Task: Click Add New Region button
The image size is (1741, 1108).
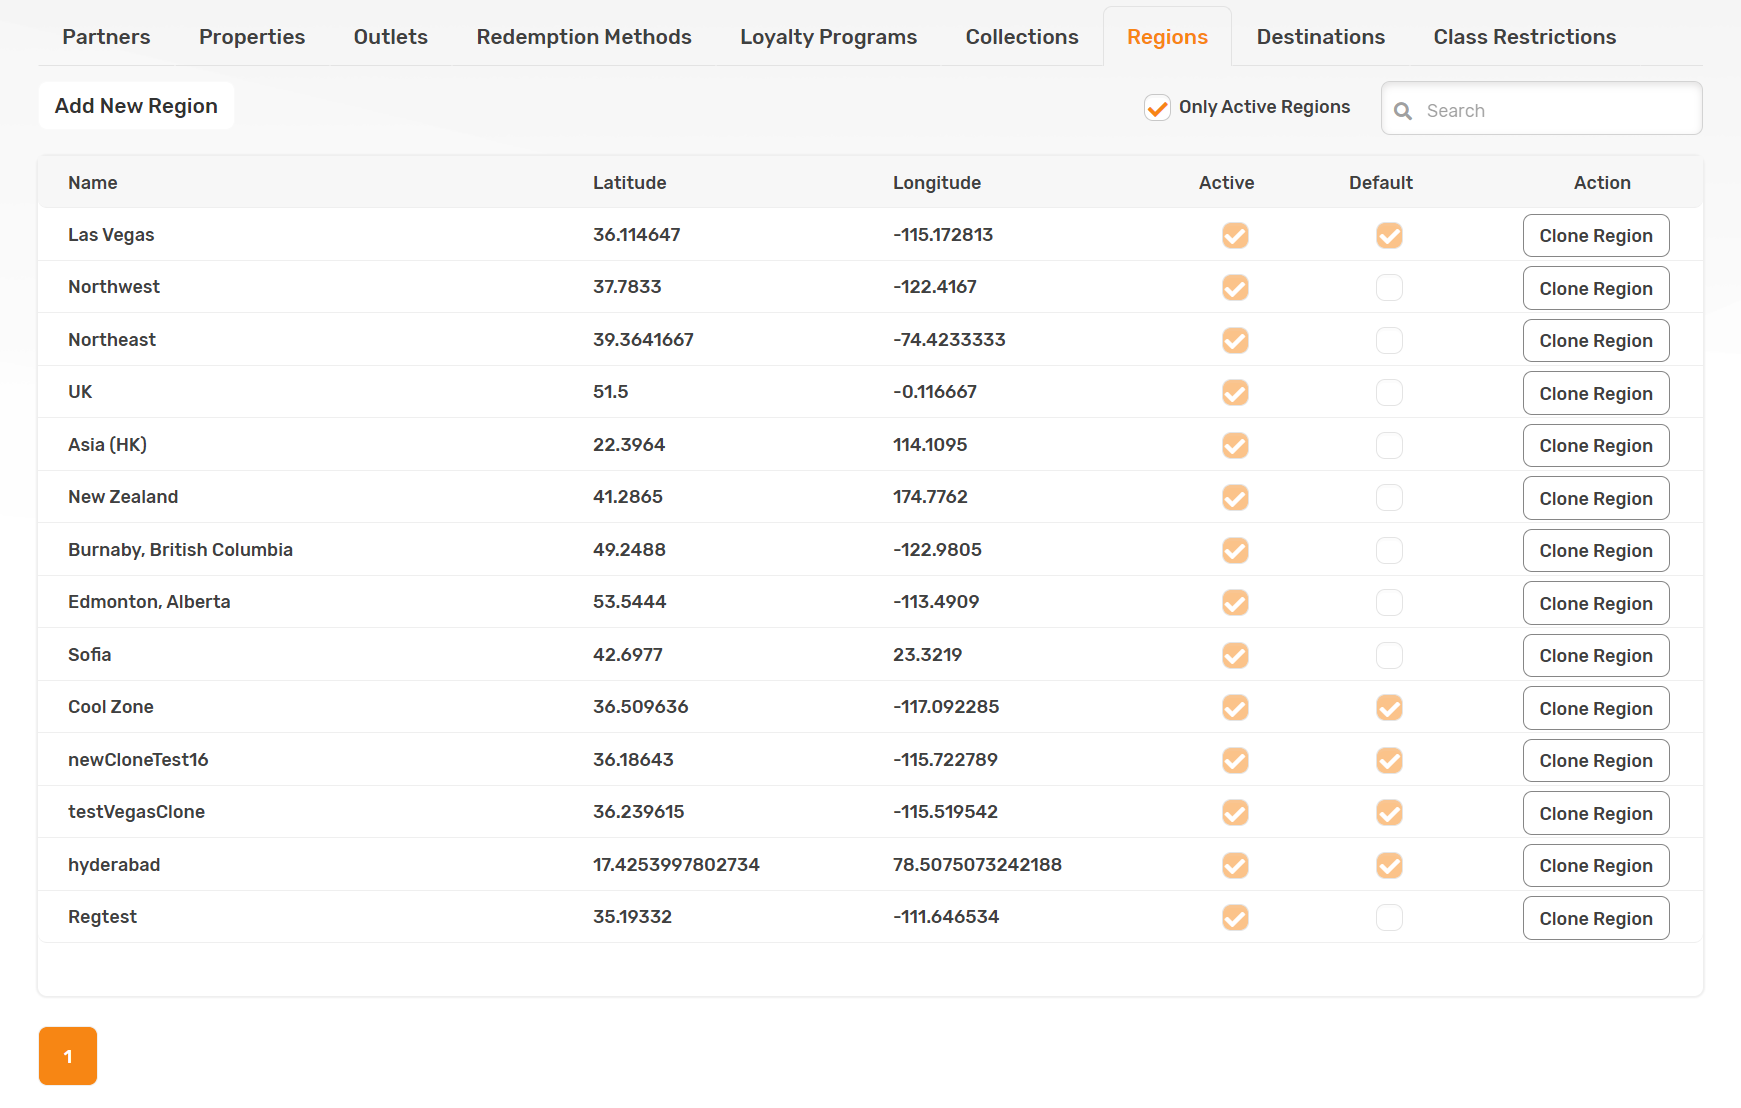Action: click(x=136, y=106)
